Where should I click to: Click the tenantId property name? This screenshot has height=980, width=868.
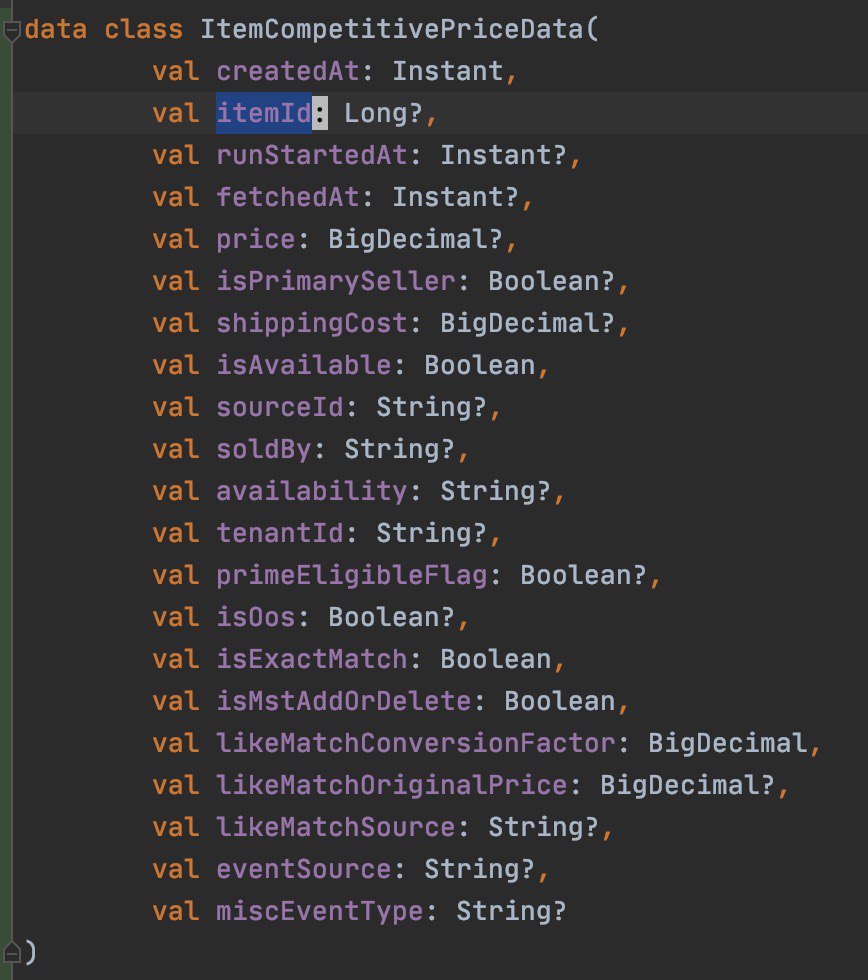point(280,533)
